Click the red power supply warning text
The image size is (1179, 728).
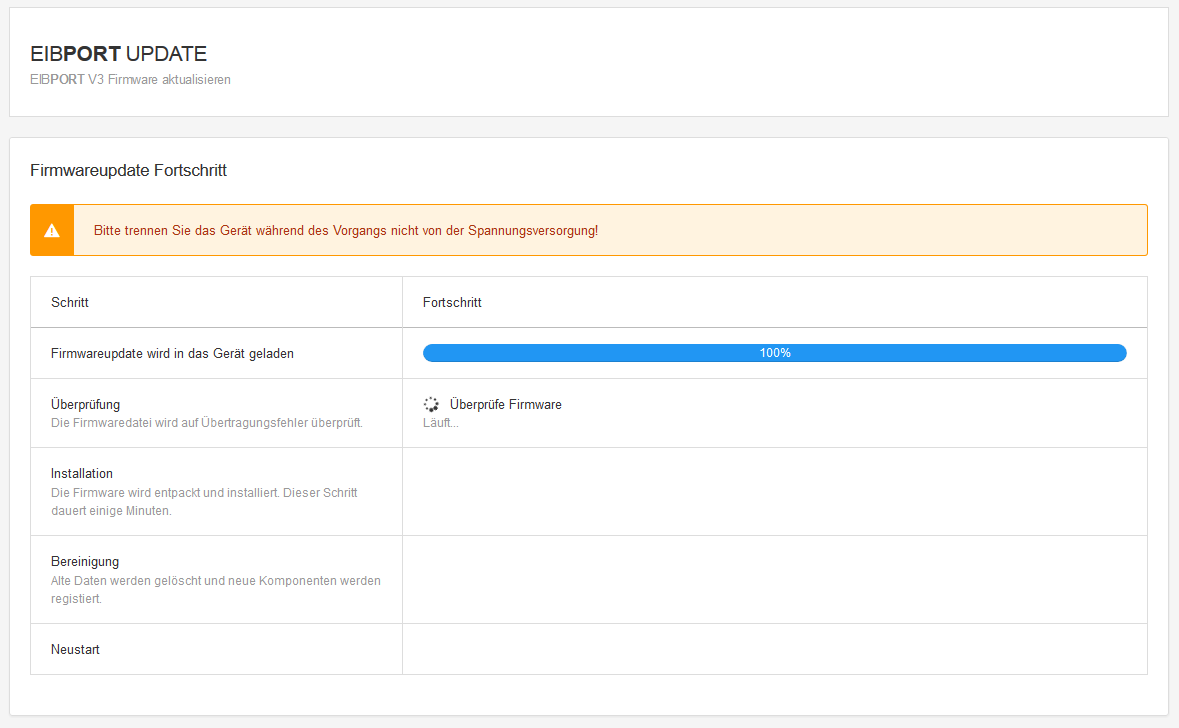pos(346,231)
